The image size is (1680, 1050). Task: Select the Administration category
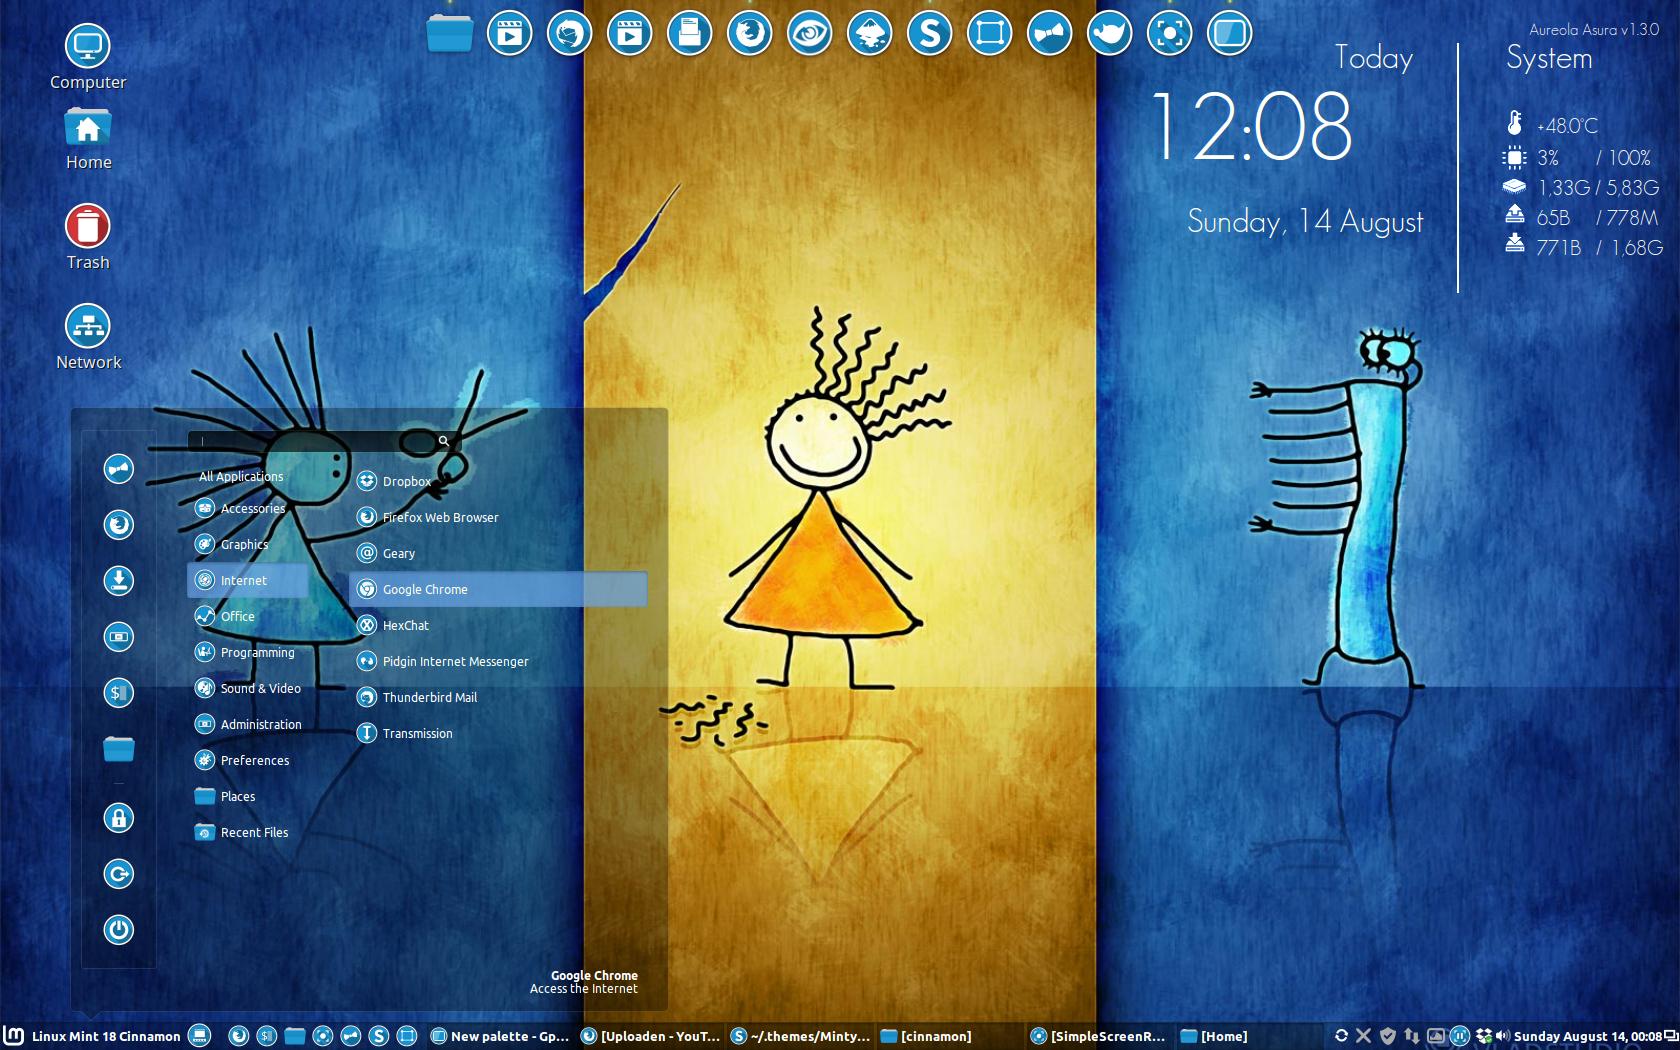click(x=247, y=724)
